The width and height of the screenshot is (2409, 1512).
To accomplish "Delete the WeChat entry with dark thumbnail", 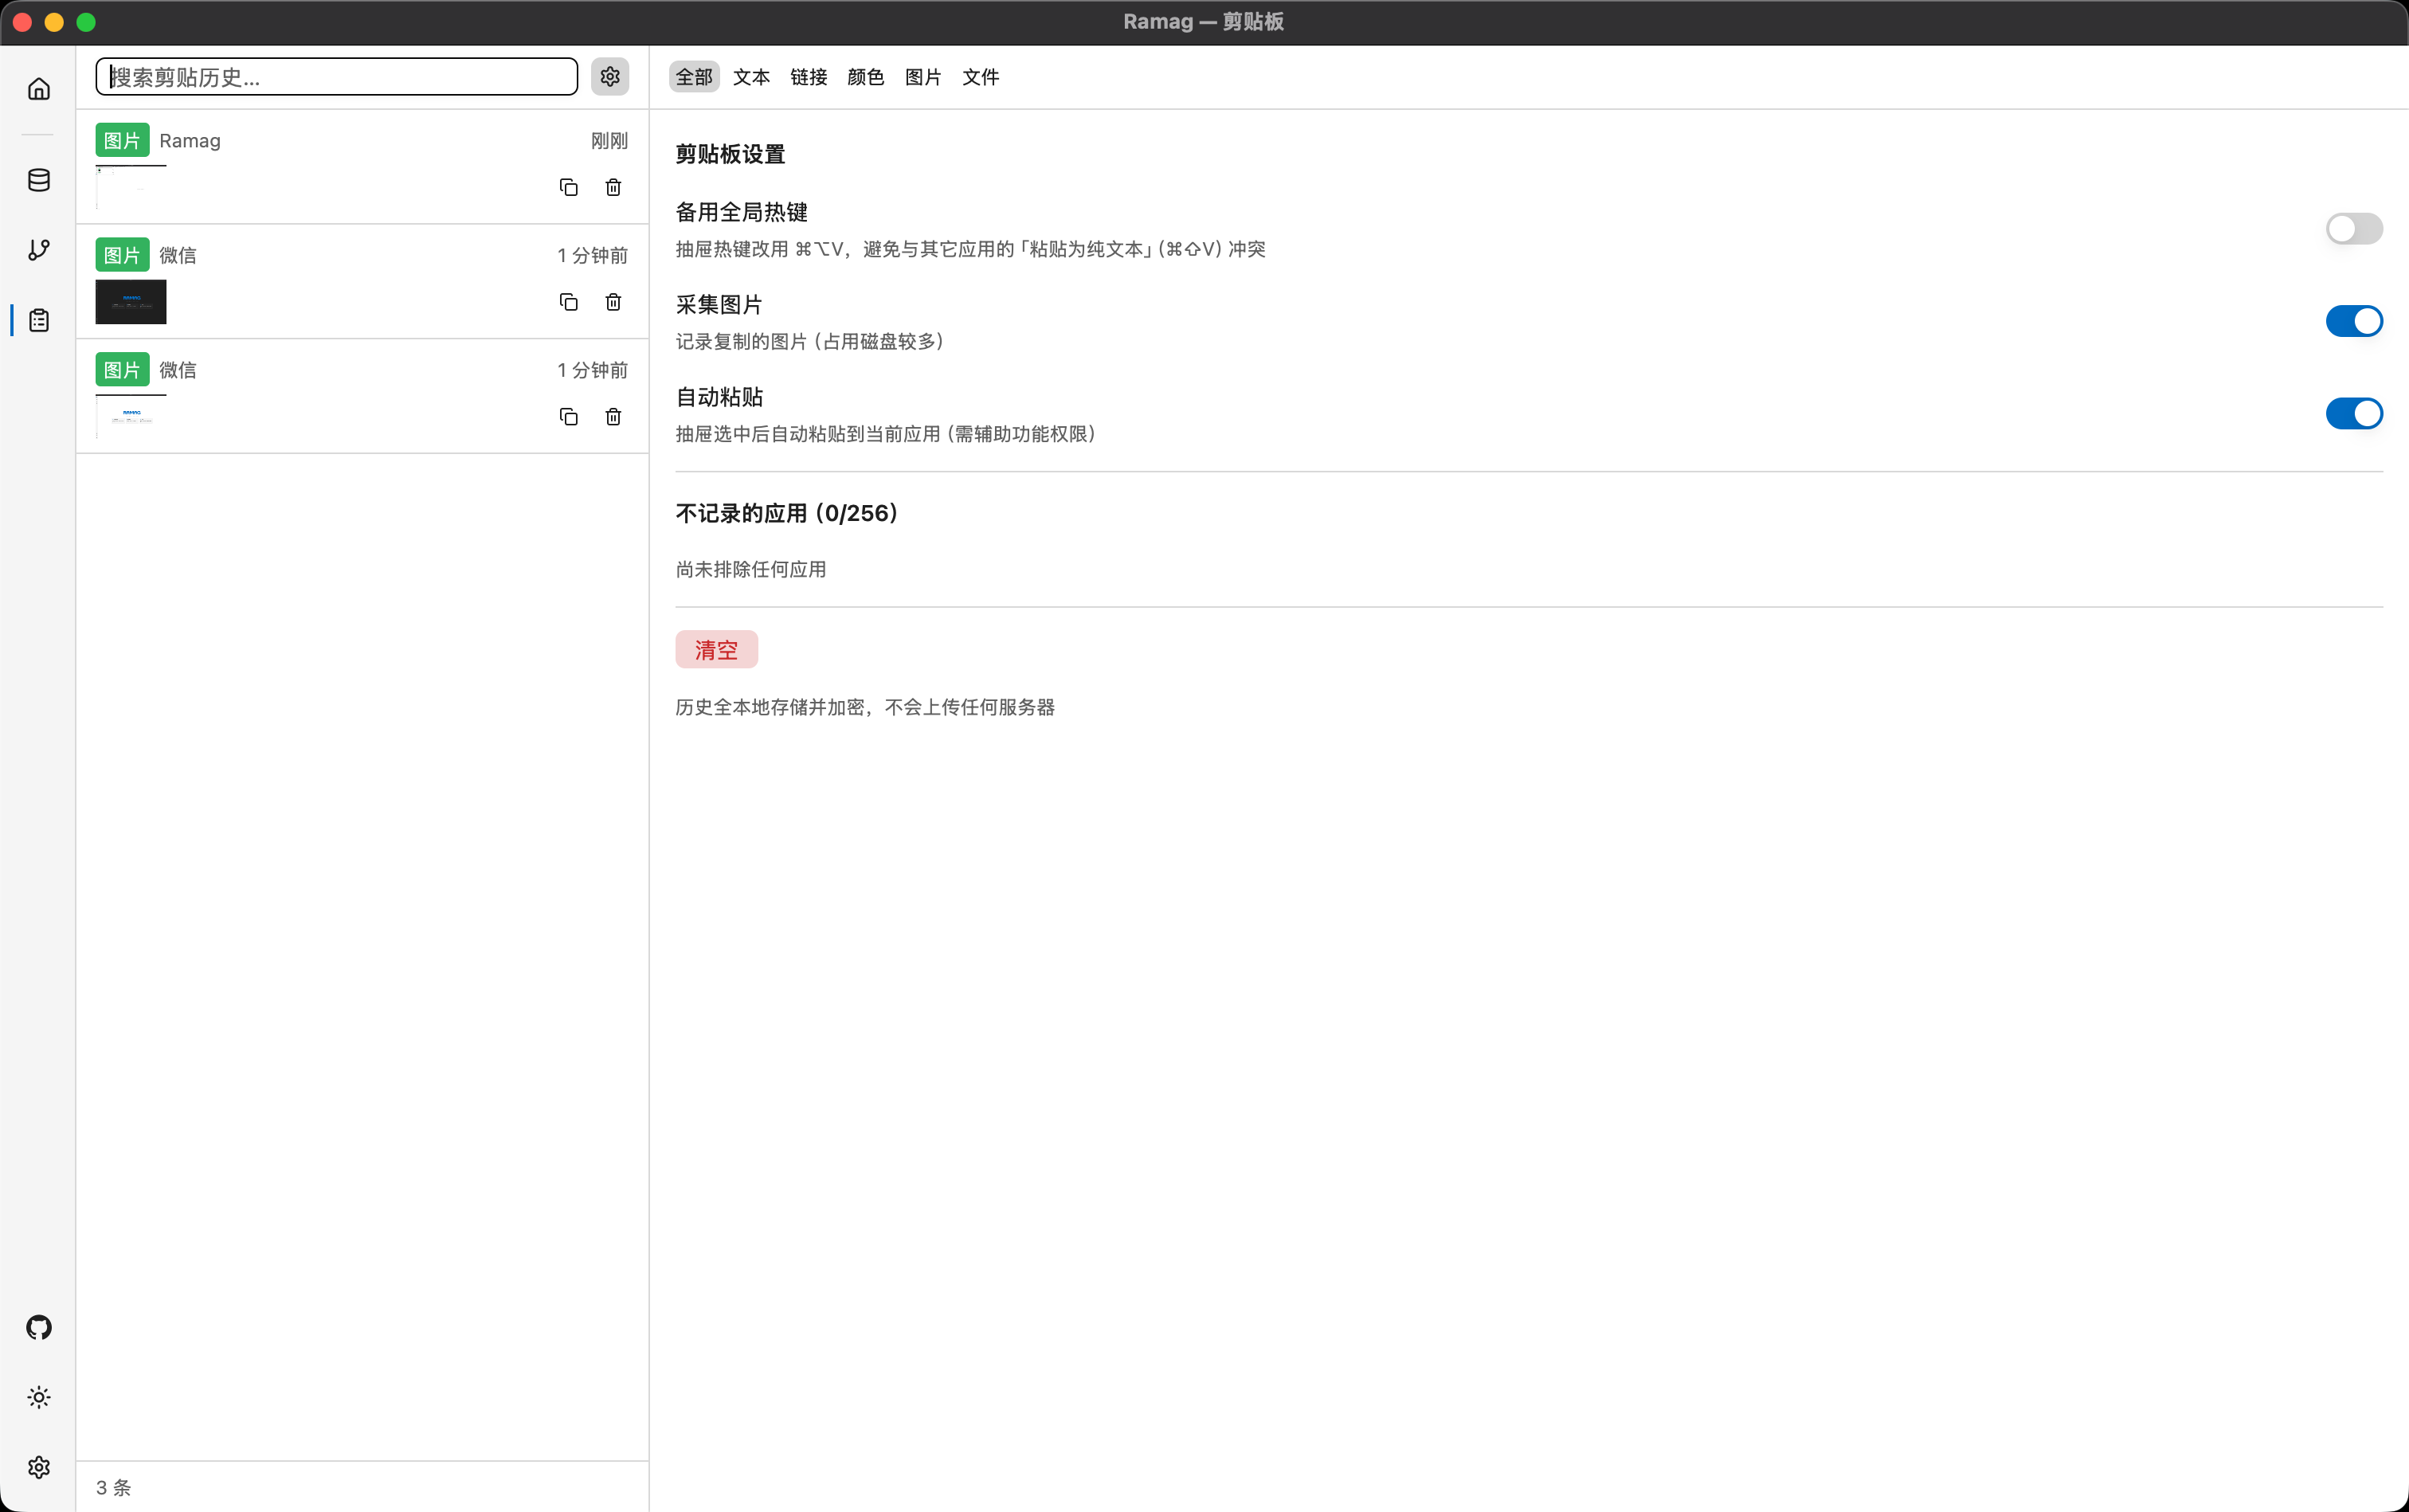I will point(613,302).
